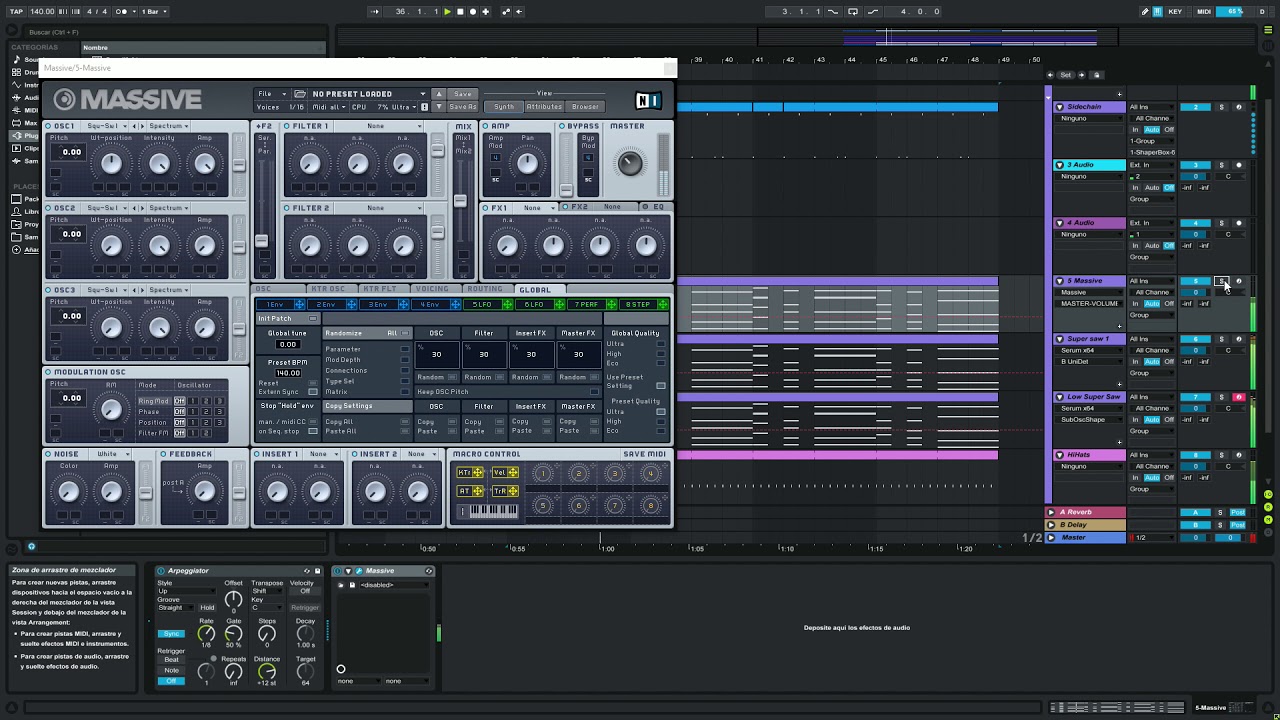Switch to the Attributes view in Massive
The height and width of the screenshot is (720, 1280).
coord(544,107)
